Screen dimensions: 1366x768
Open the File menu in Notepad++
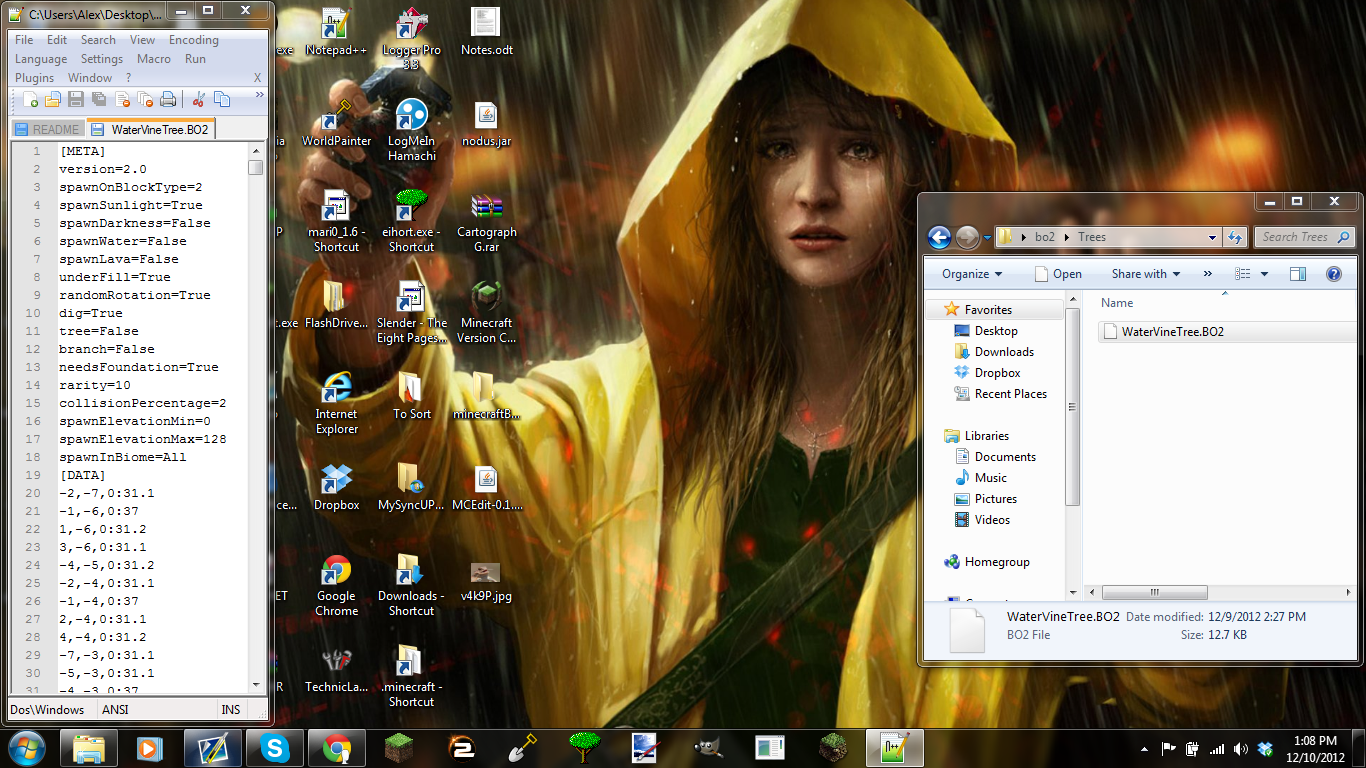pos(24,40)
